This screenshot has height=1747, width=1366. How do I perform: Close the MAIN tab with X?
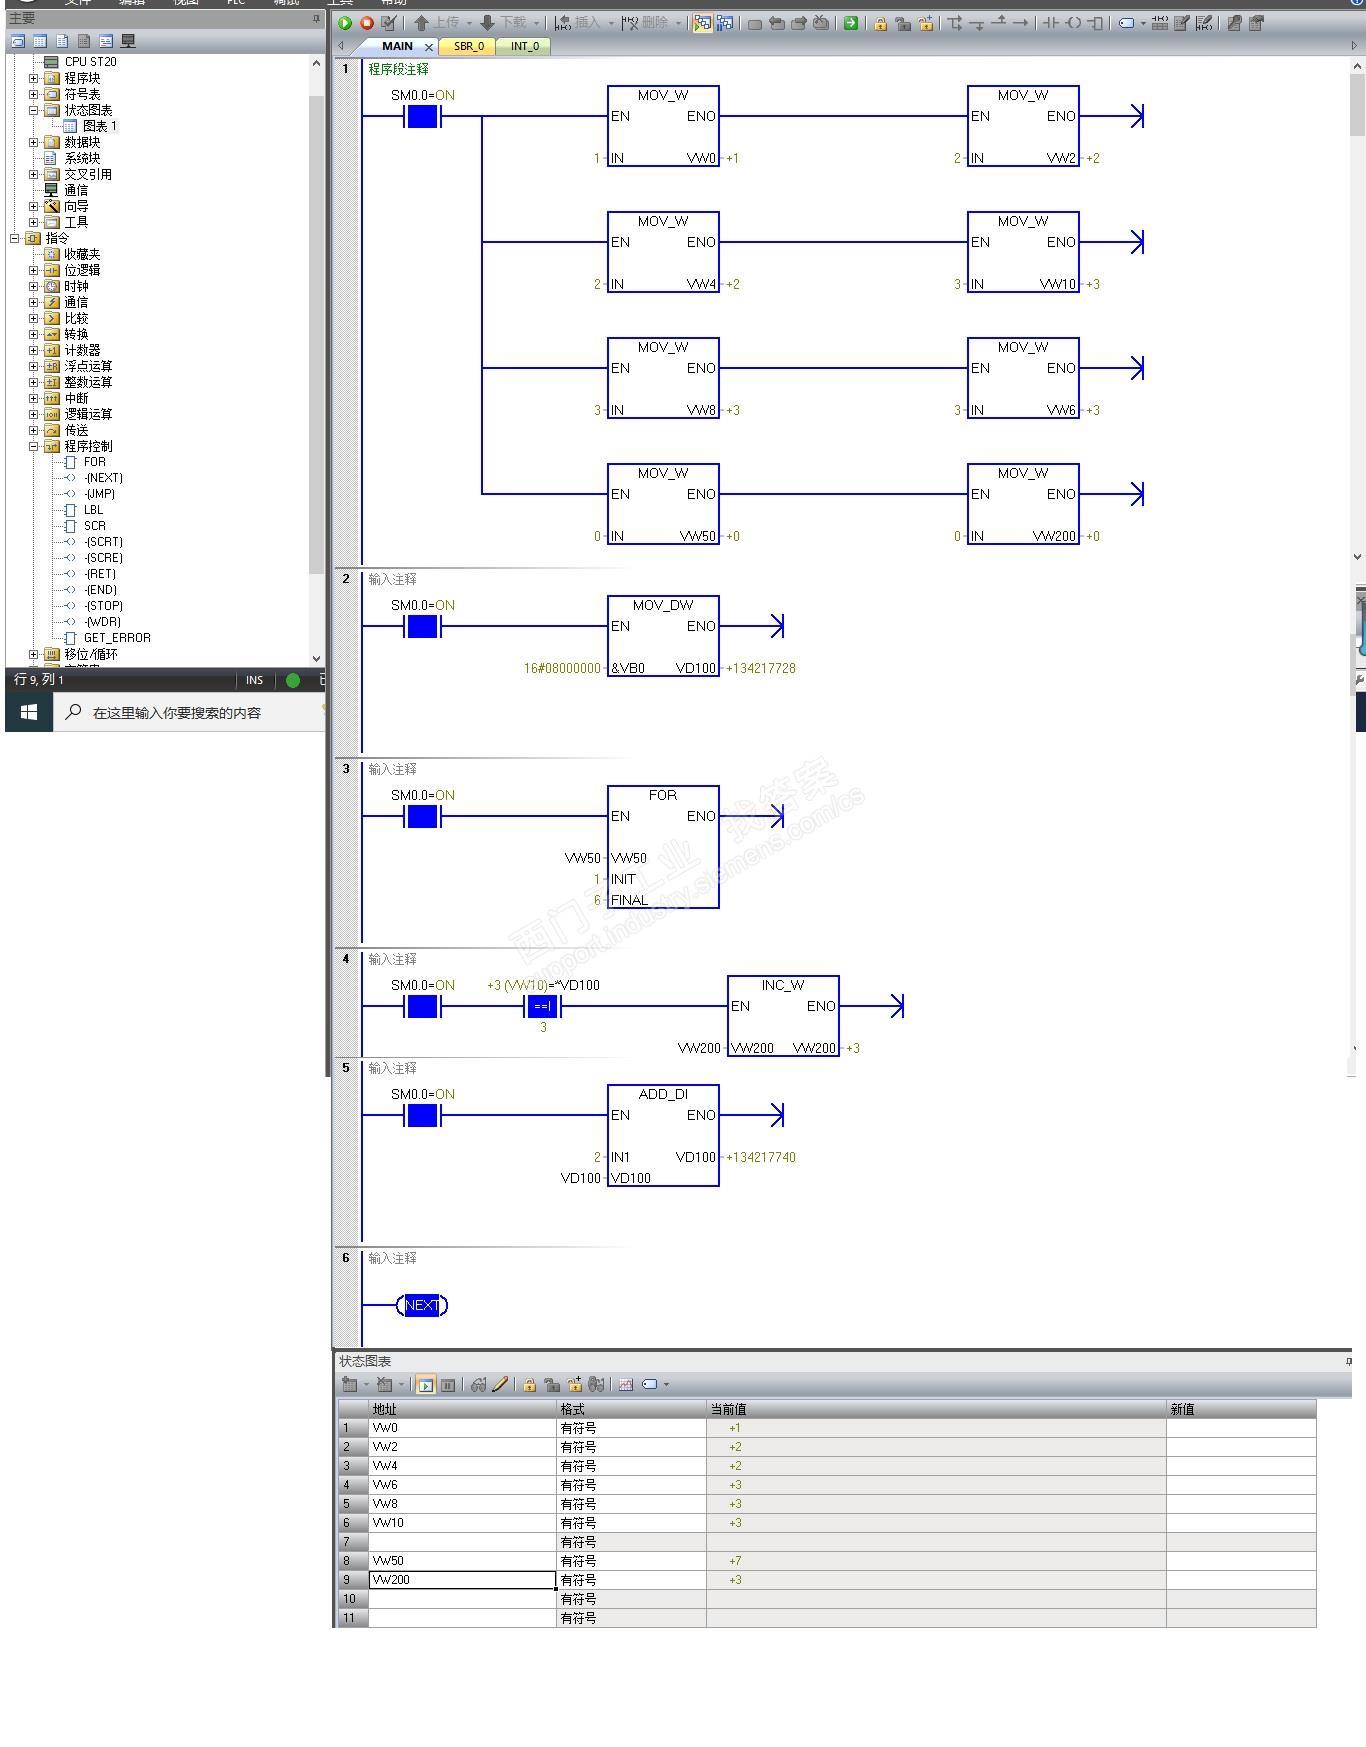pos(429,47)
